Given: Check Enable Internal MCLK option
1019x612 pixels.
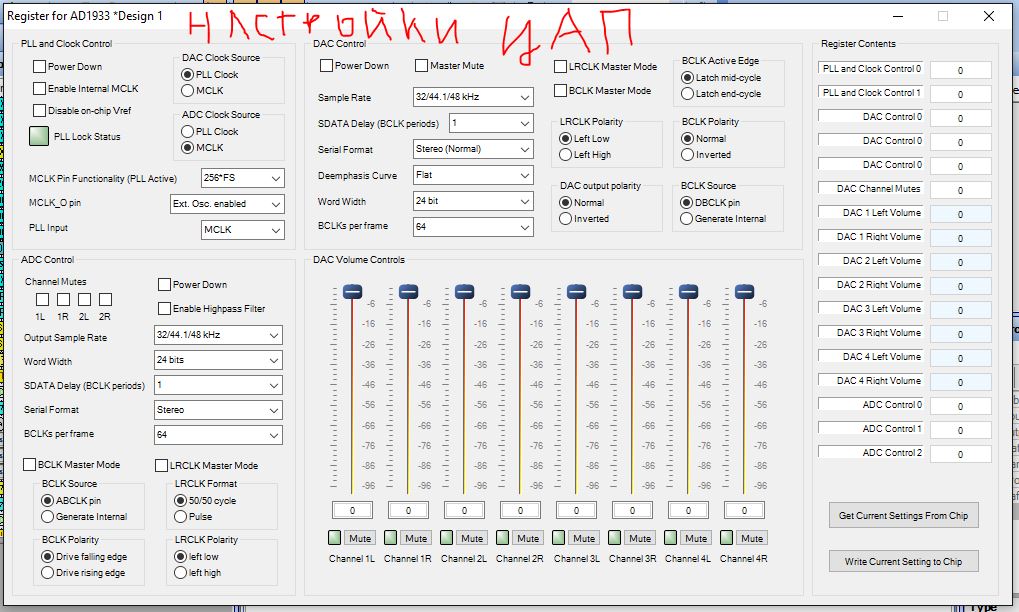Looking at the screenshot, I should 40,89.
